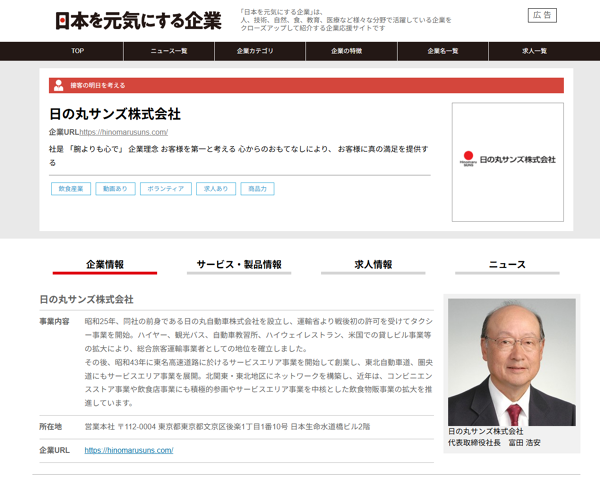Screen dimensions: 600x481
Task: Click the 日の丸サンズ company logo image
Action: 507,161
